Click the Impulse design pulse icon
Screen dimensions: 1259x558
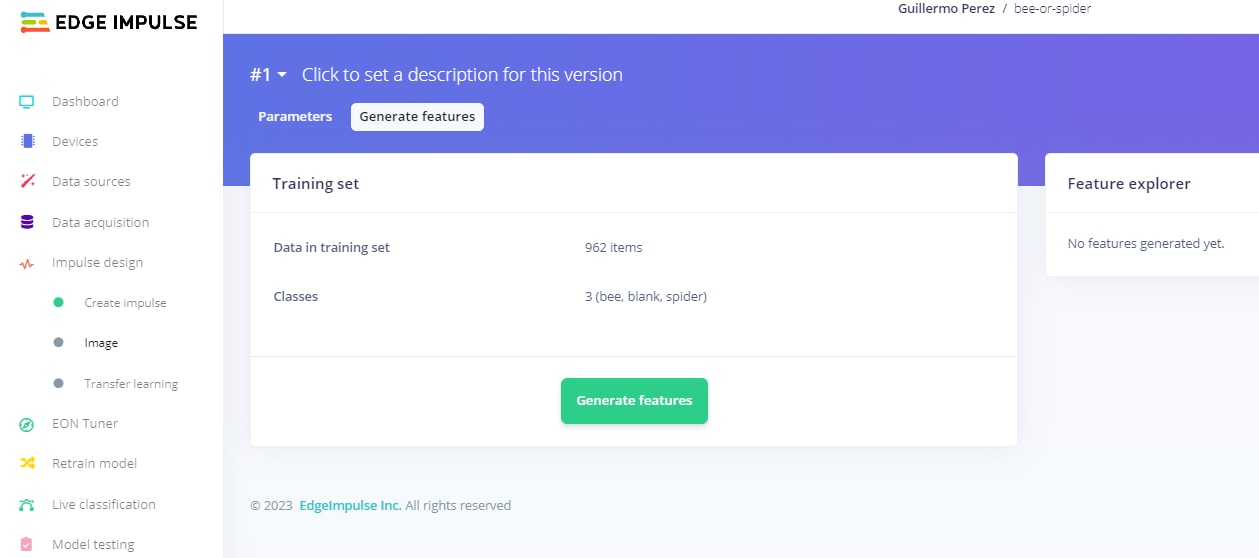tap(27, 263)
